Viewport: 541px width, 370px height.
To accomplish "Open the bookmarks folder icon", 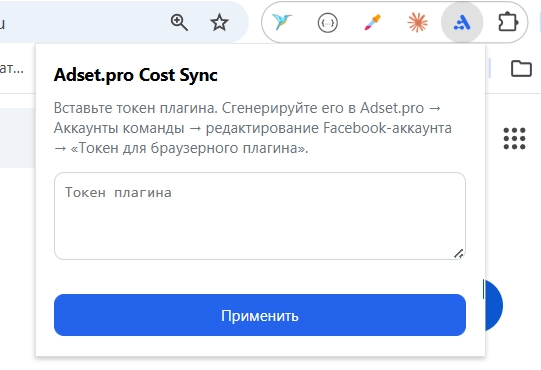I will click(x=521, y=68).
